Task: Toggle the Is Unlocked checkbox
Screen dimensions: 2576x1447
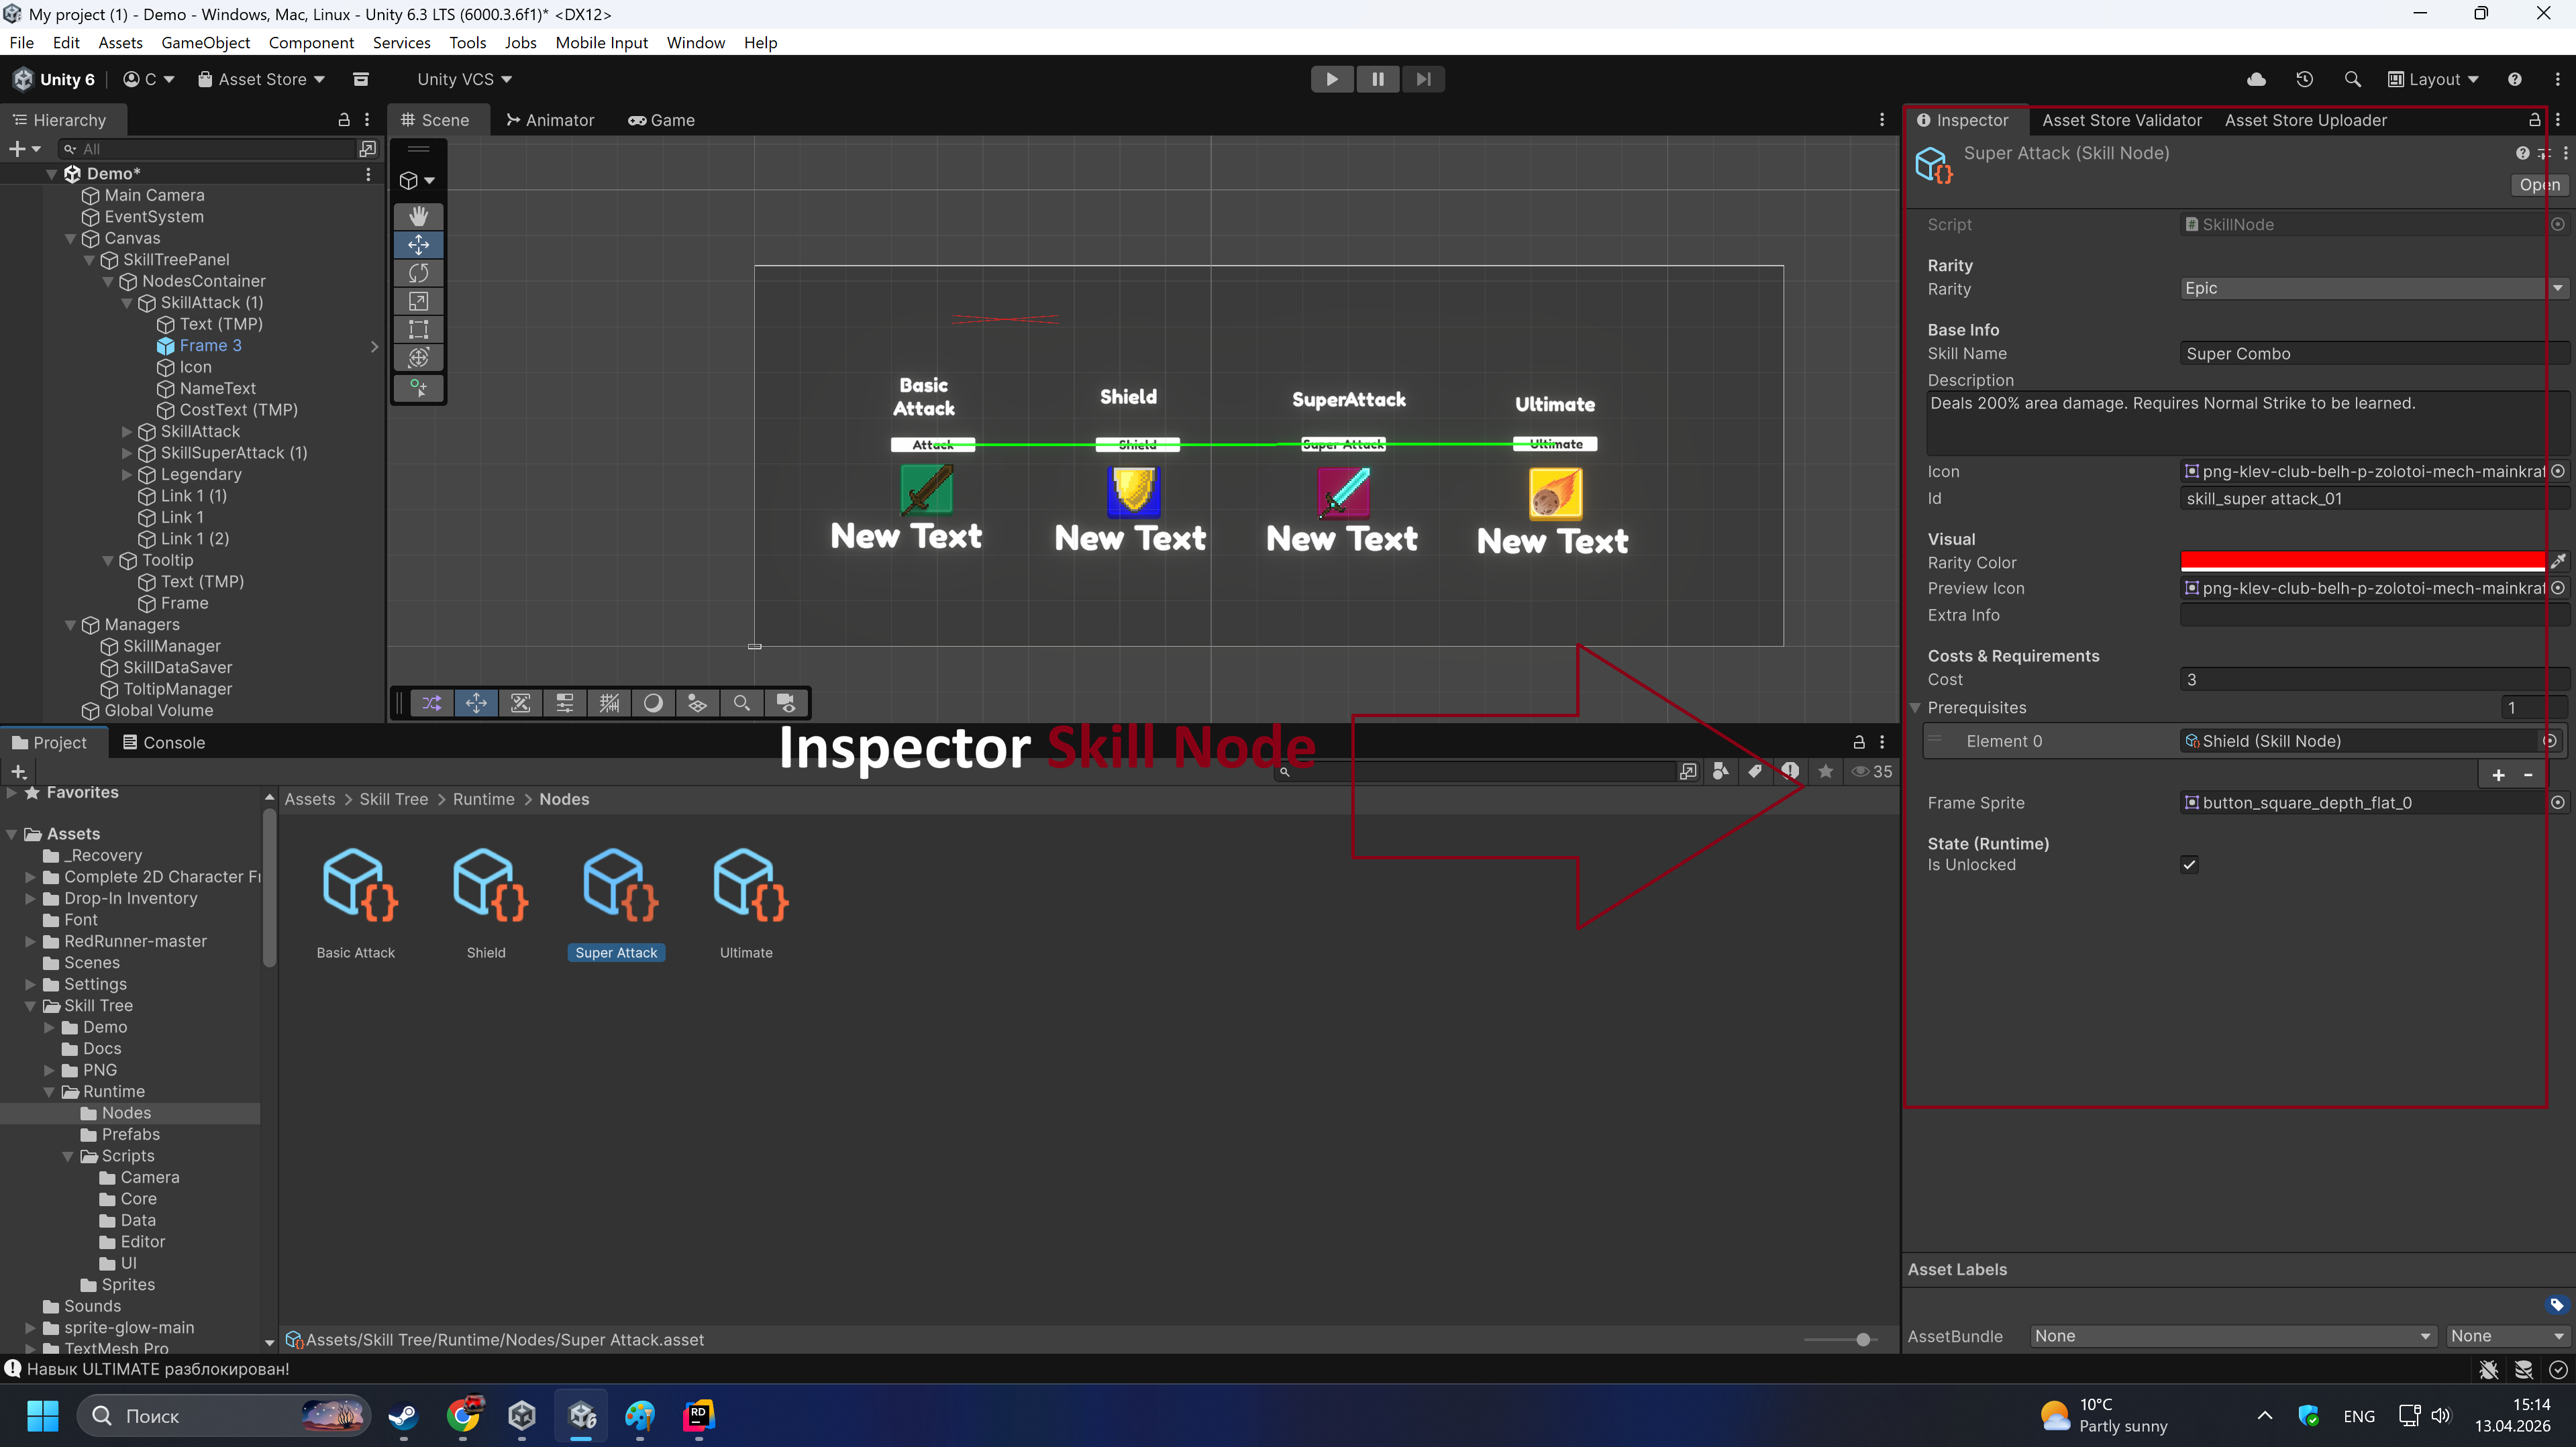Action: coord(2189,865)
